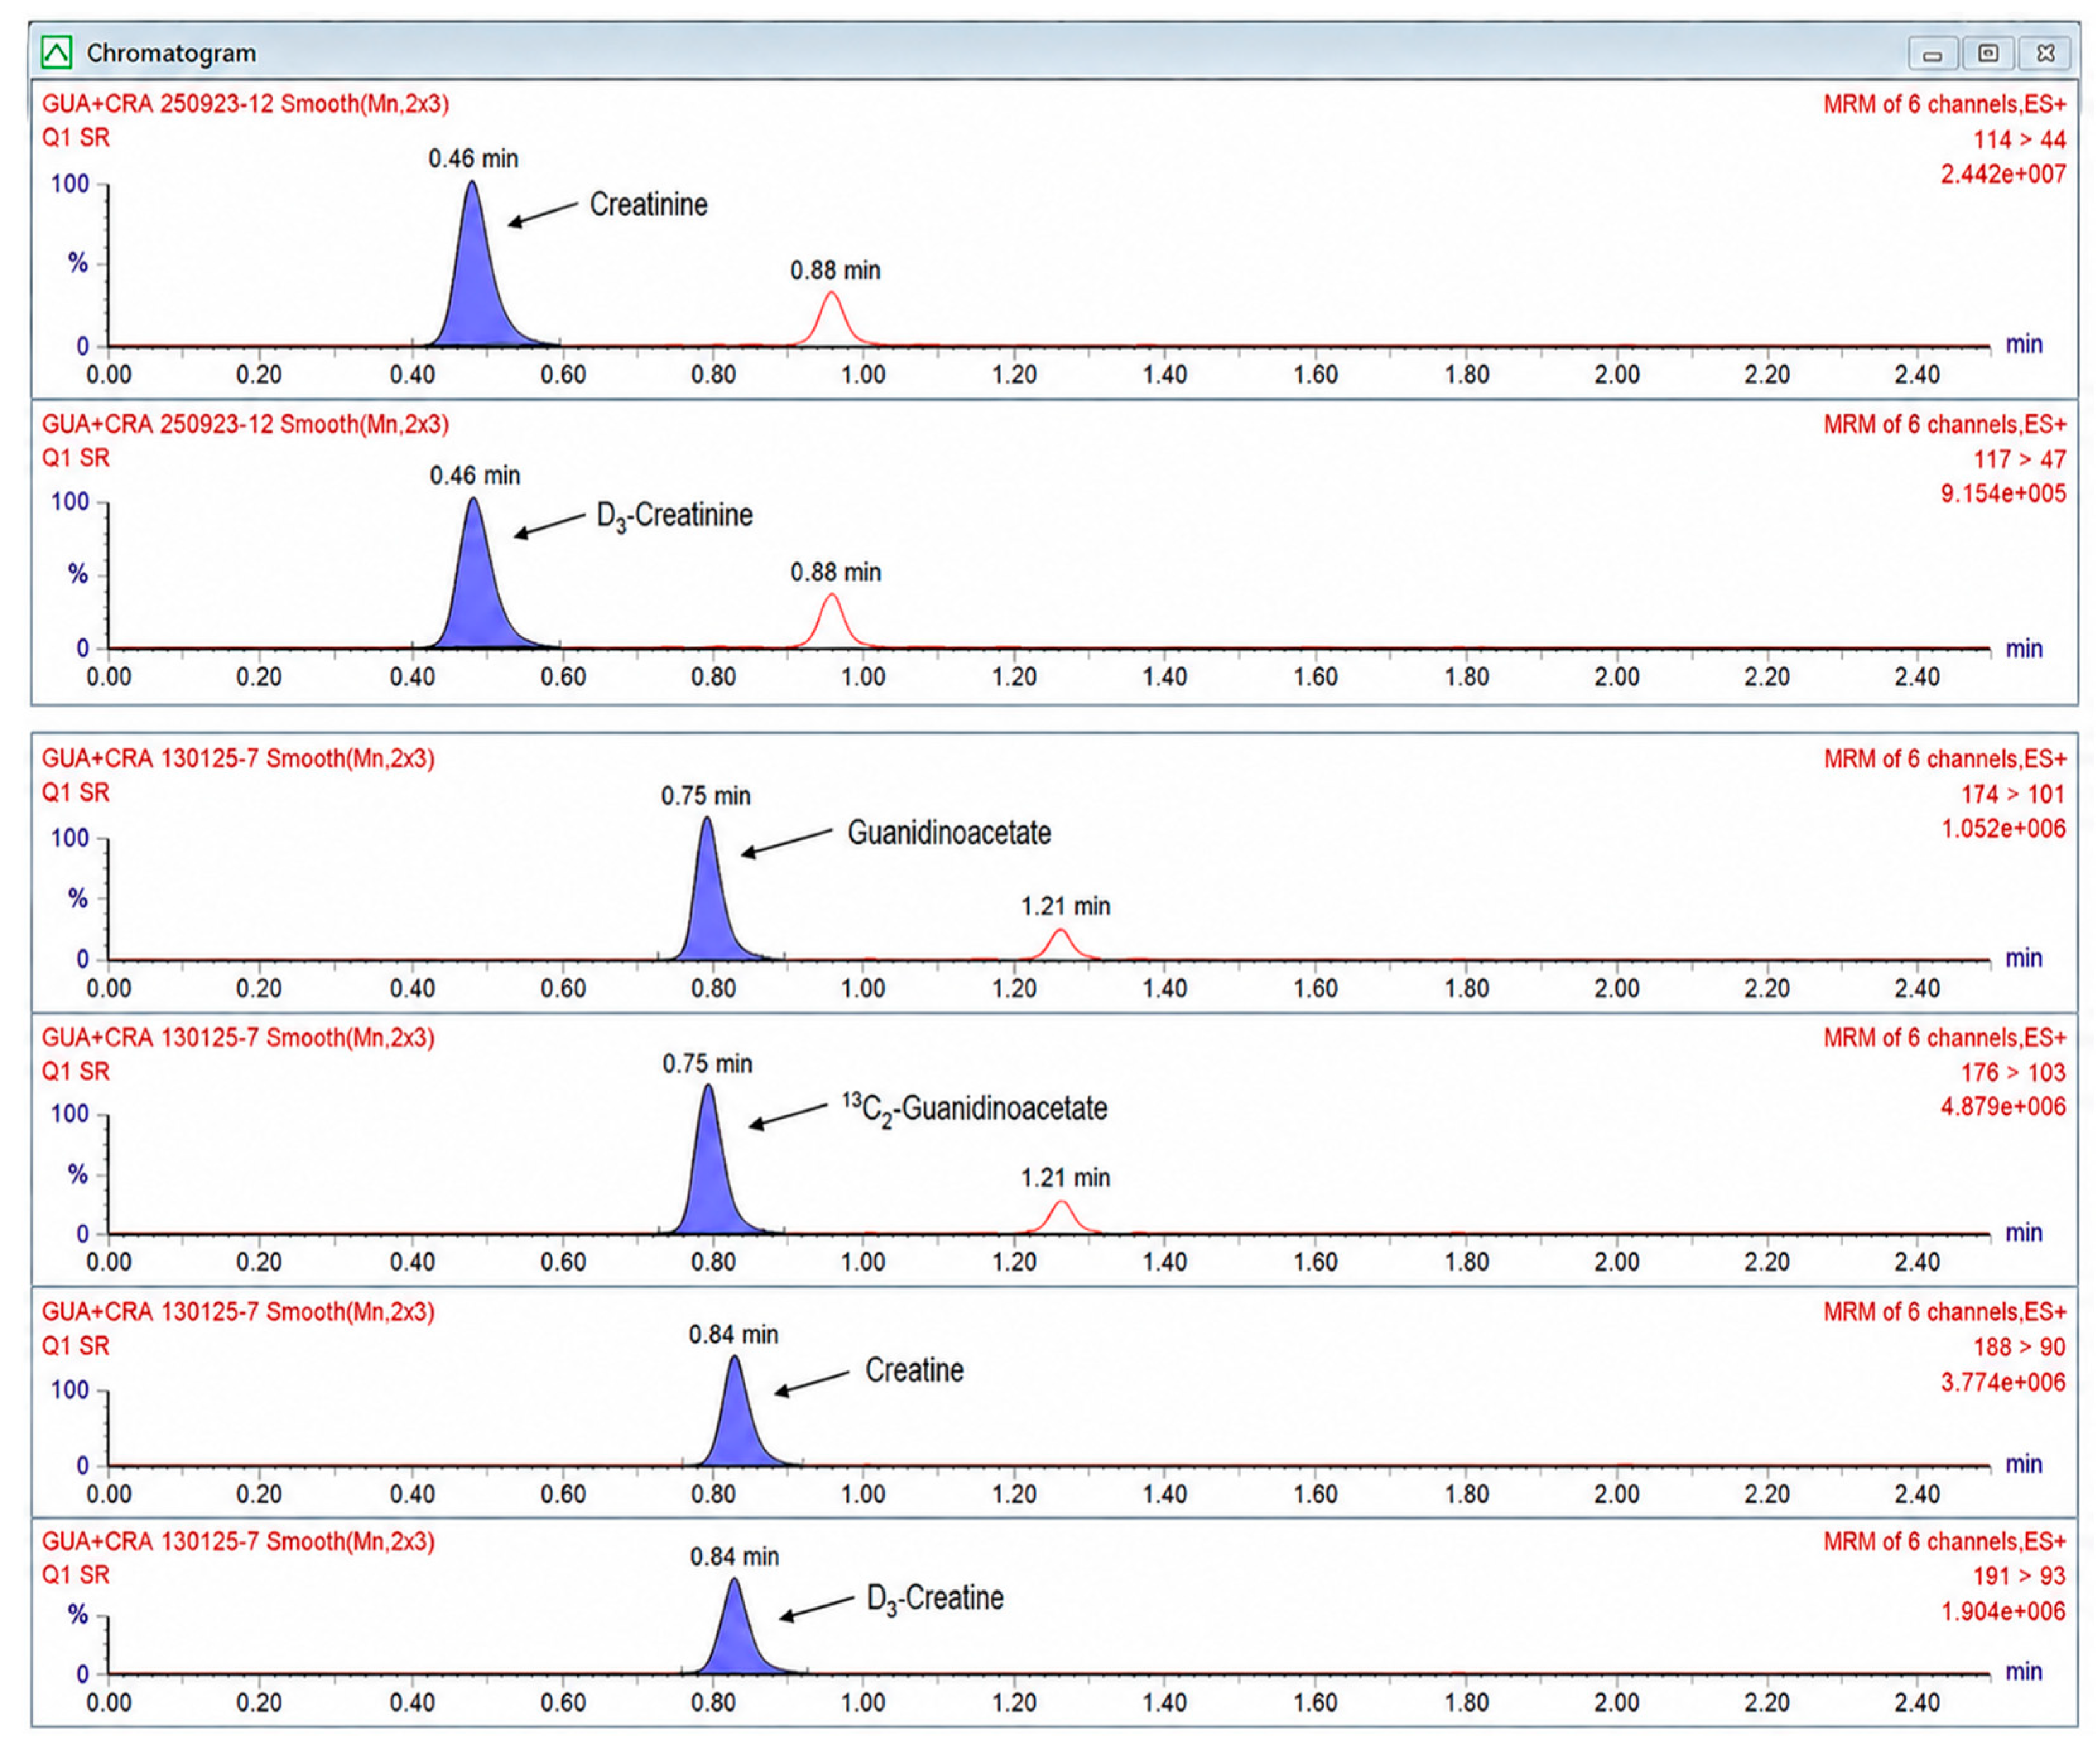Click GUA+CRA 130125-7 header of 176 > 103 trace
The height and width of the screenshot is (1752, 2100).
click(238, 1037)
